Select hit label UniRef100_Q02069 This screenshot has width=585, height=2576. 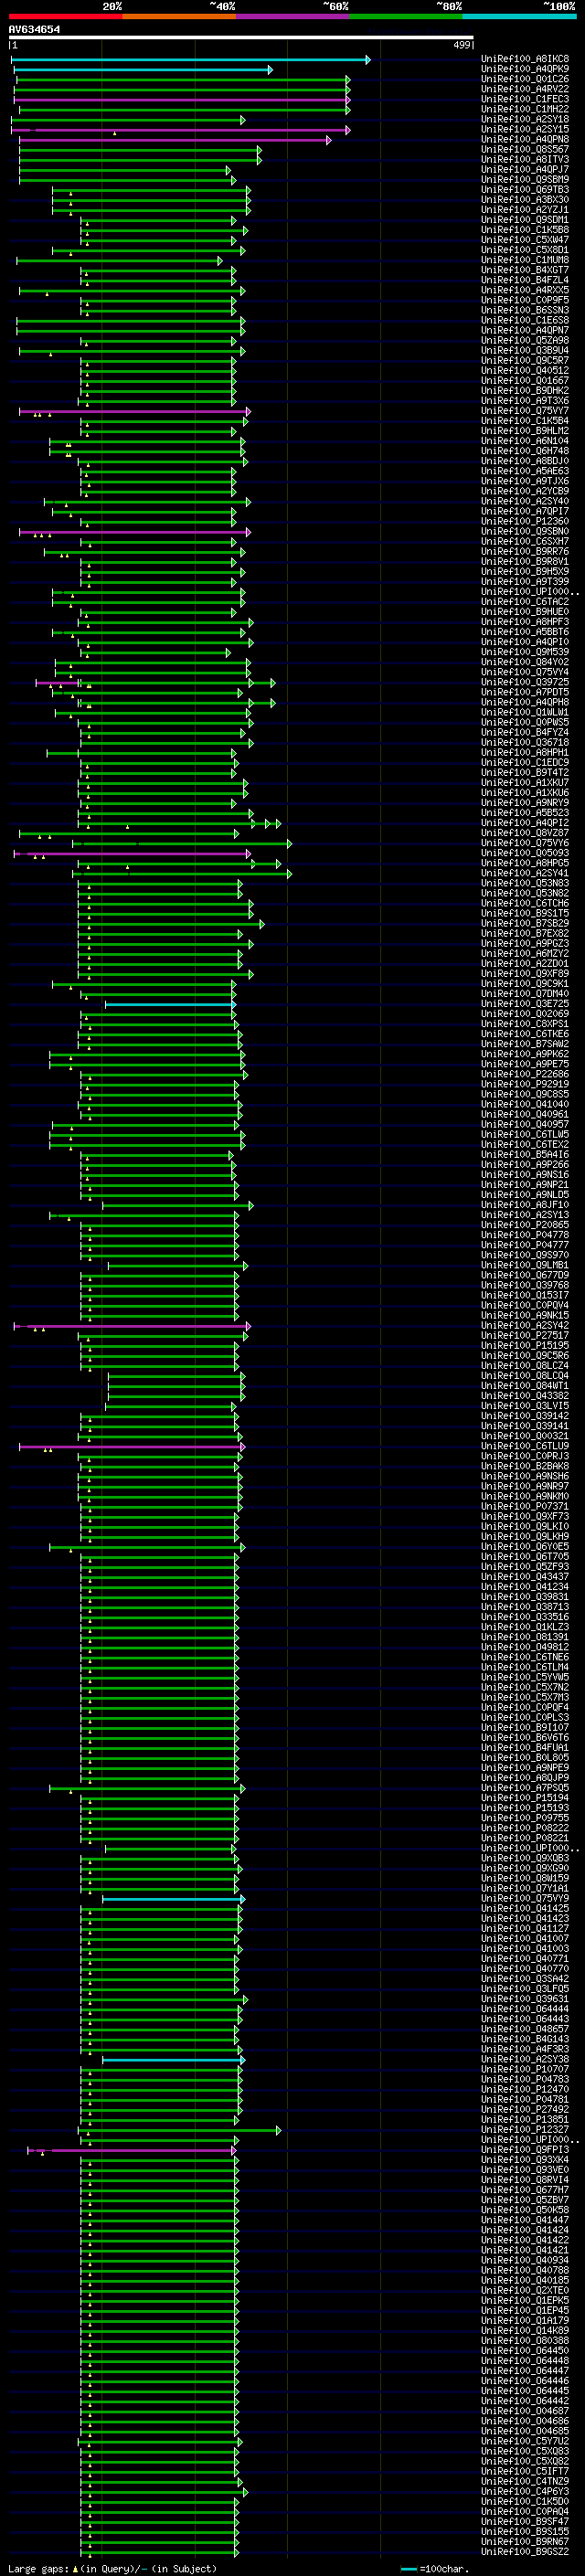(525, 1013)
